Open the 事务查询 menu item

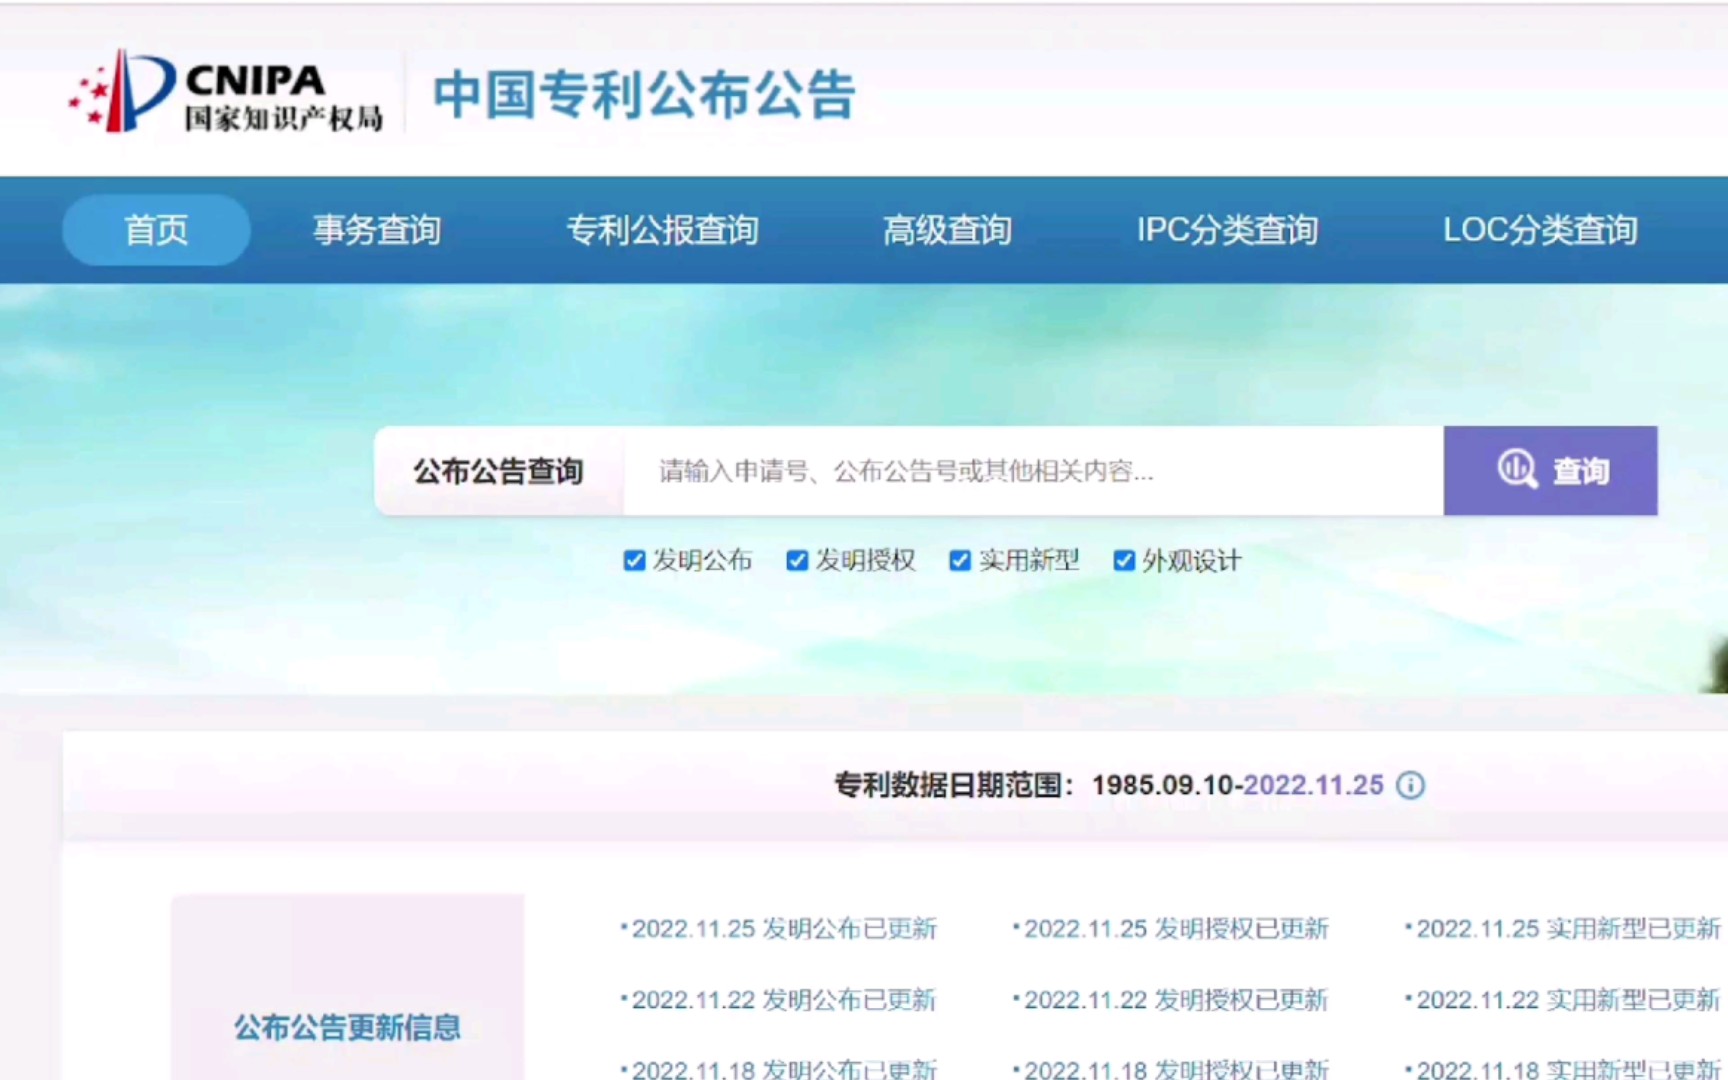coord(377,230)
